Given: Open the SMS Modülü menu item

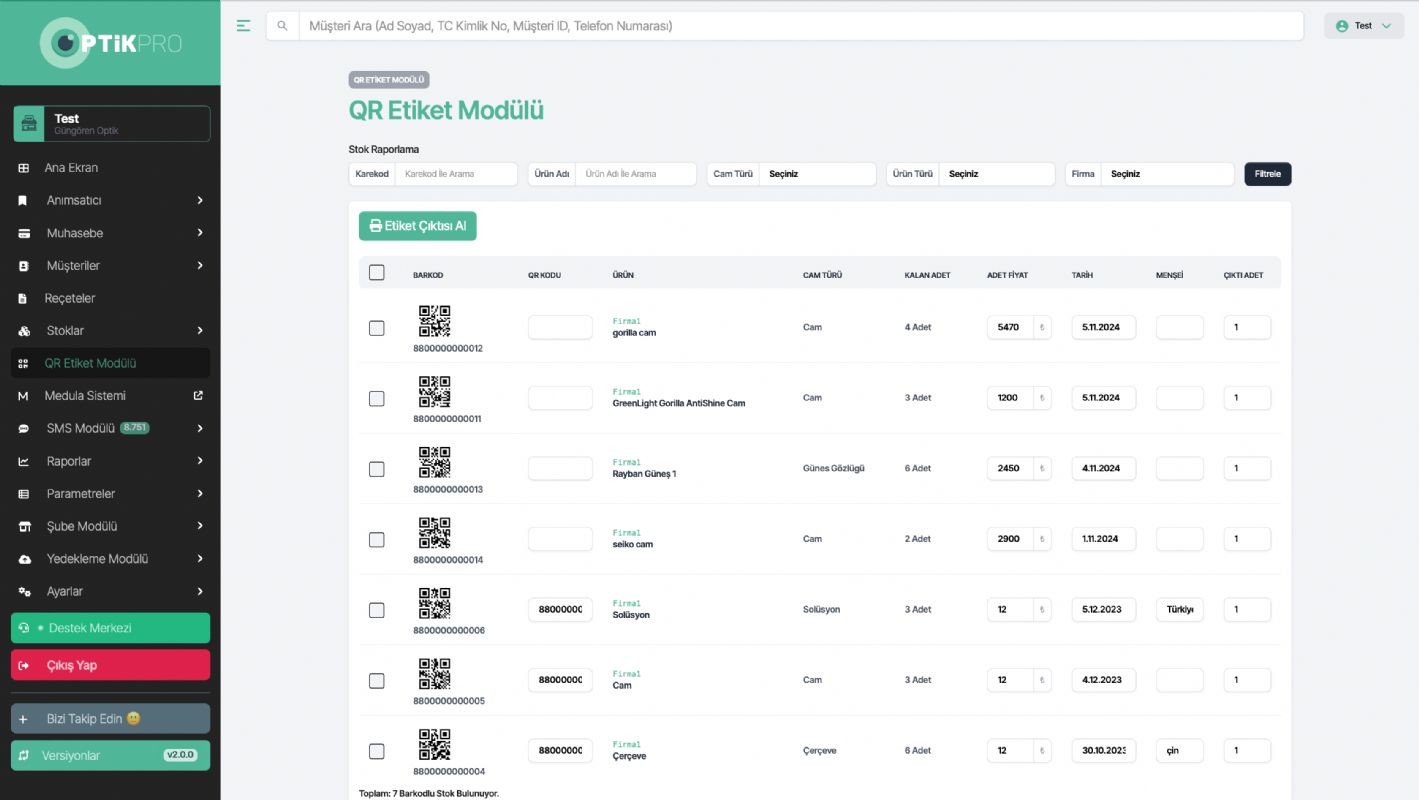Looking at the screenshot, I should point(111,429).
